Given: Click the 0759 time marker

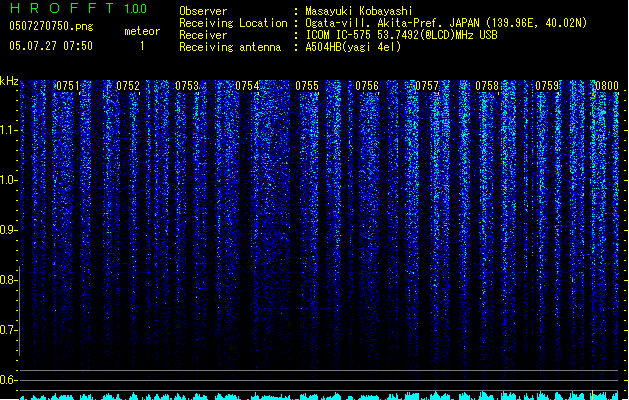Looking at the screenshot, I should 547,86.
